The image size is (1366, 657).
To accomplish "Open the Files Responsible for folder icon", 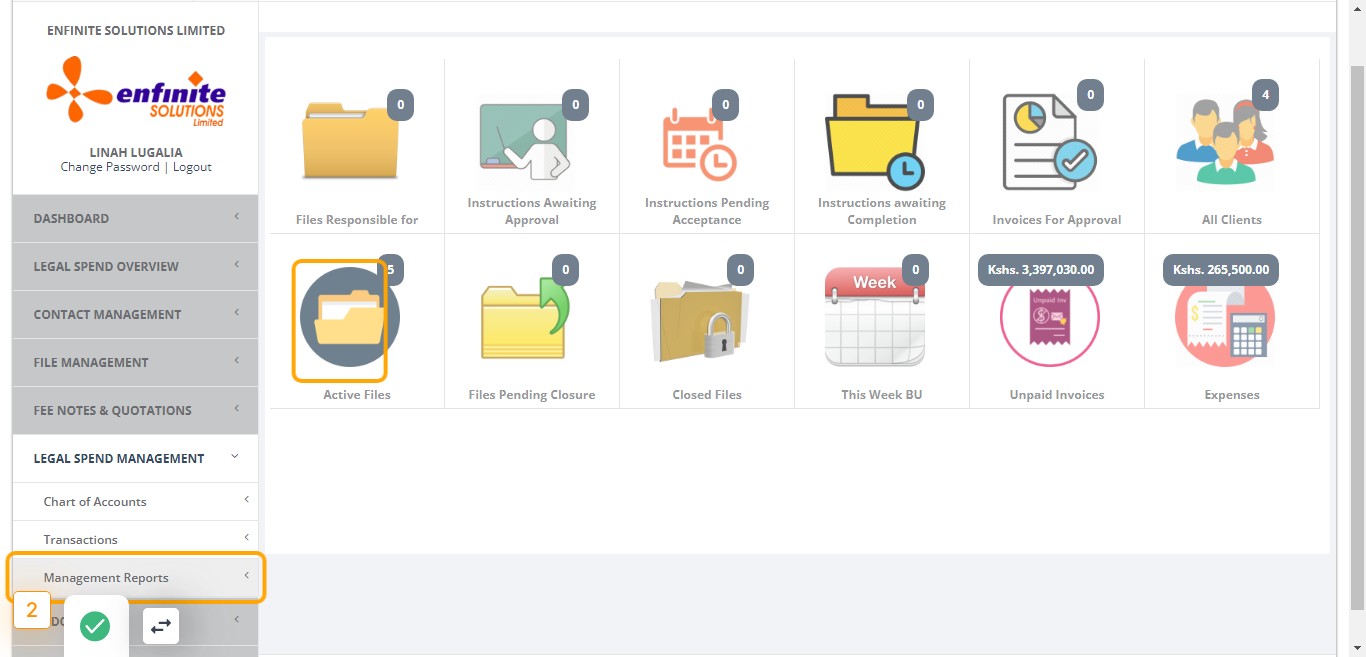I will pos(350,141).
